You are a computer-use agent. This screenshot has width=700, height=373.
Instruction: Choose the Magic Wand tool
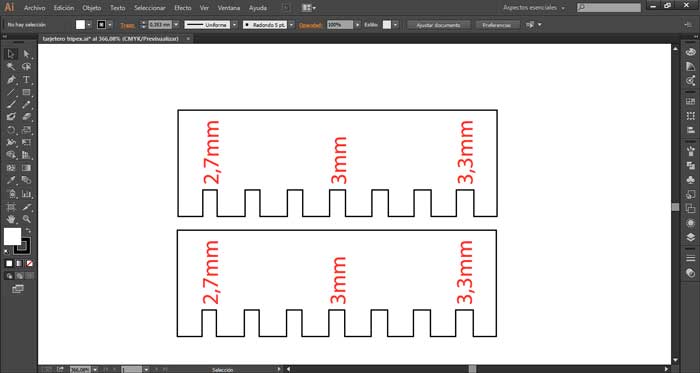pos(11,67)
